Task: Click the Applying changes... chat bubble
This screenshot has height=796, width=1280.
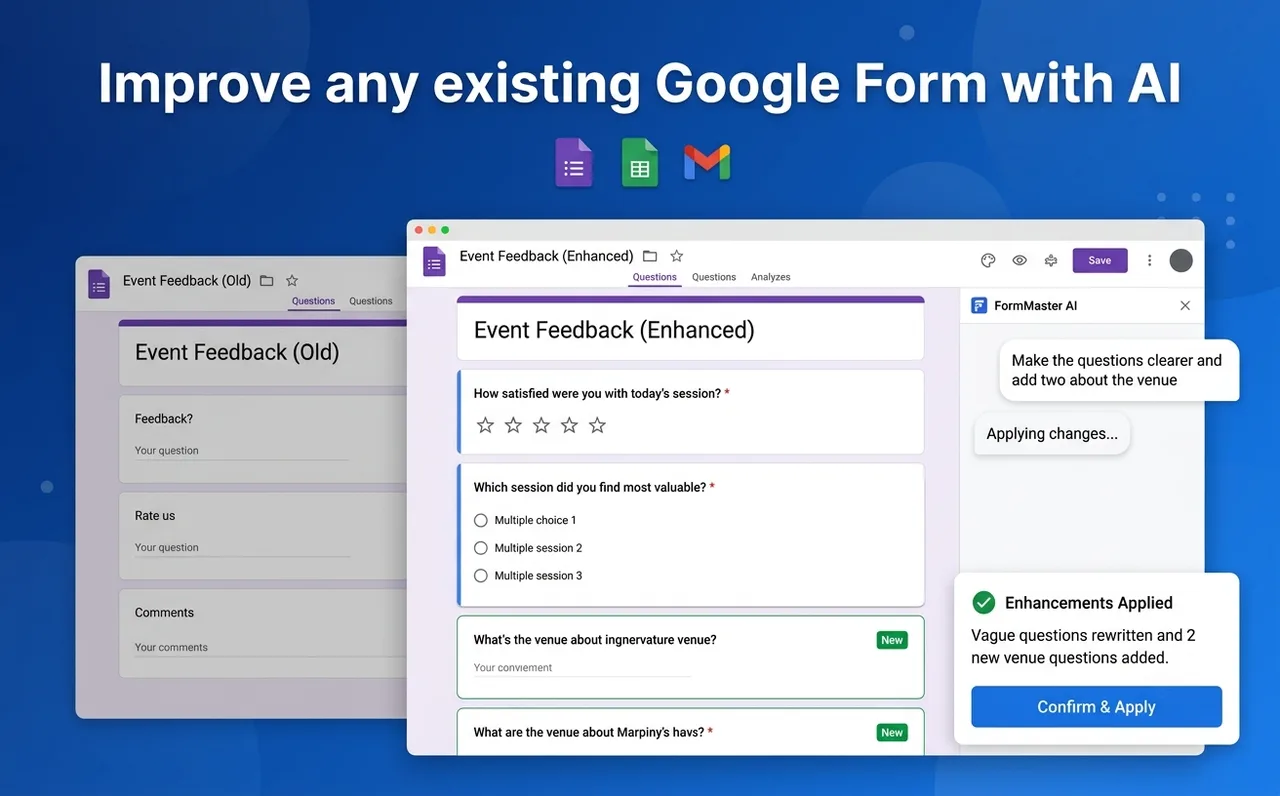Action: tap(1052, 434)
